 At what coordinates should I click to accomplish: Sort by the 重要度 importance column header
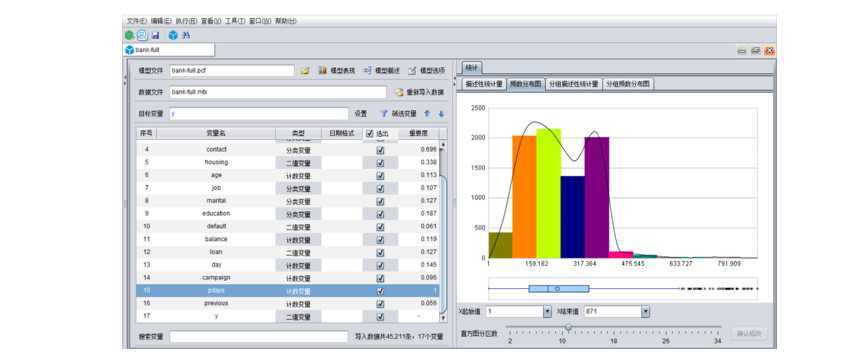point(418,134)
